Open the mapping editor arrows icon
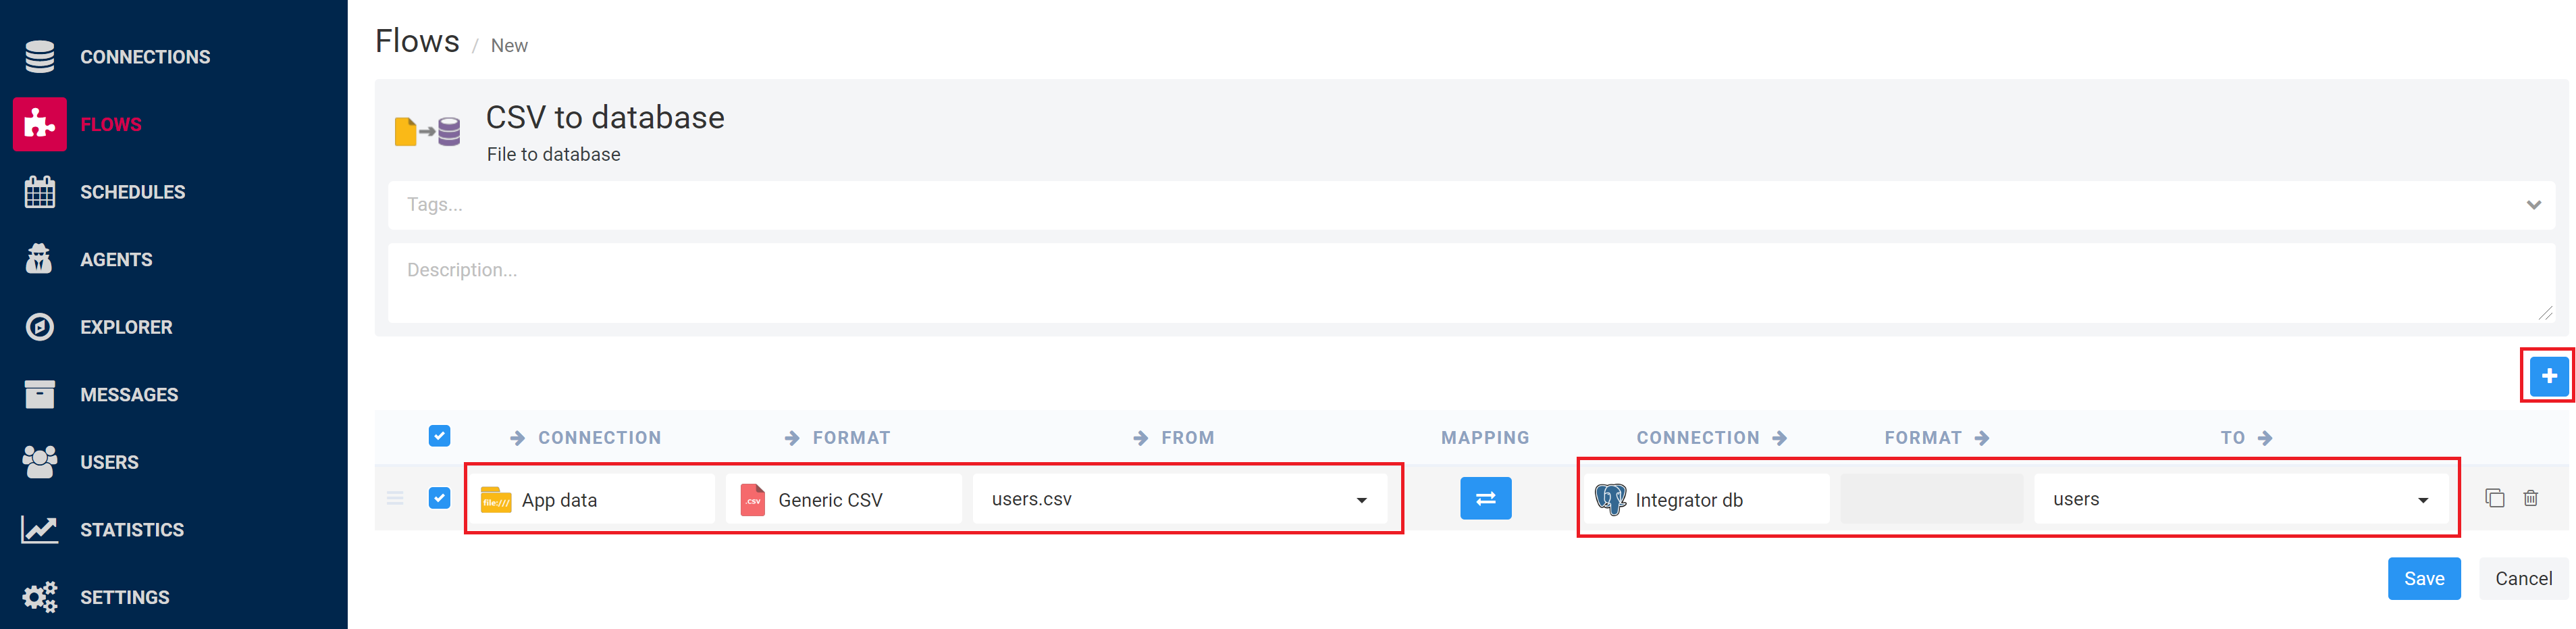This screenshot has width=2576, height=629. [x=1485, y=498]
